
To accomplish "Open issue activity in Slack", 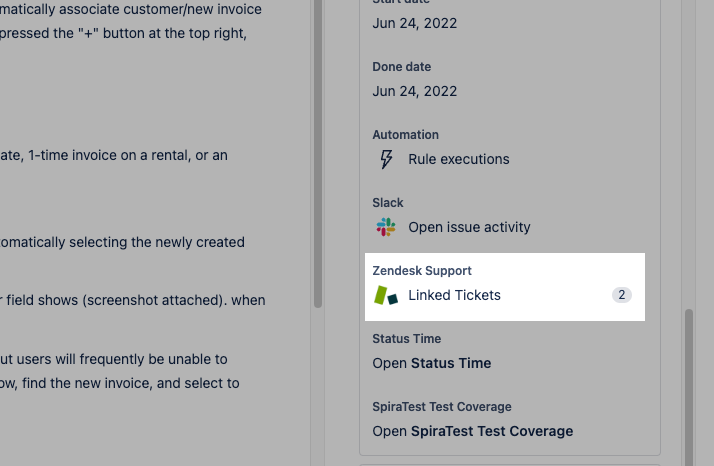I will click(x=469, y=227).
